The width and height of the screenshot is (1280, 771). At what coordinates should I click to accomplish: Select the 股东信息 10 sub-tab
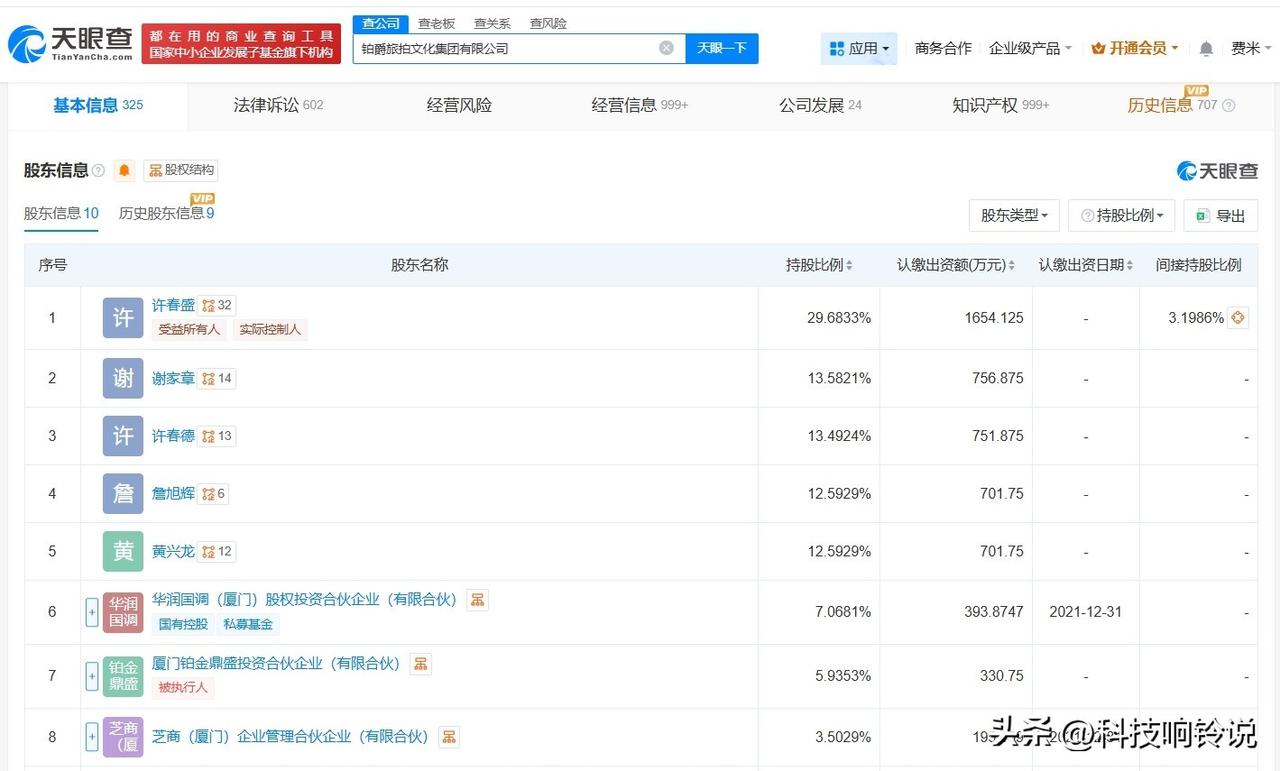(x=61, y=213)
